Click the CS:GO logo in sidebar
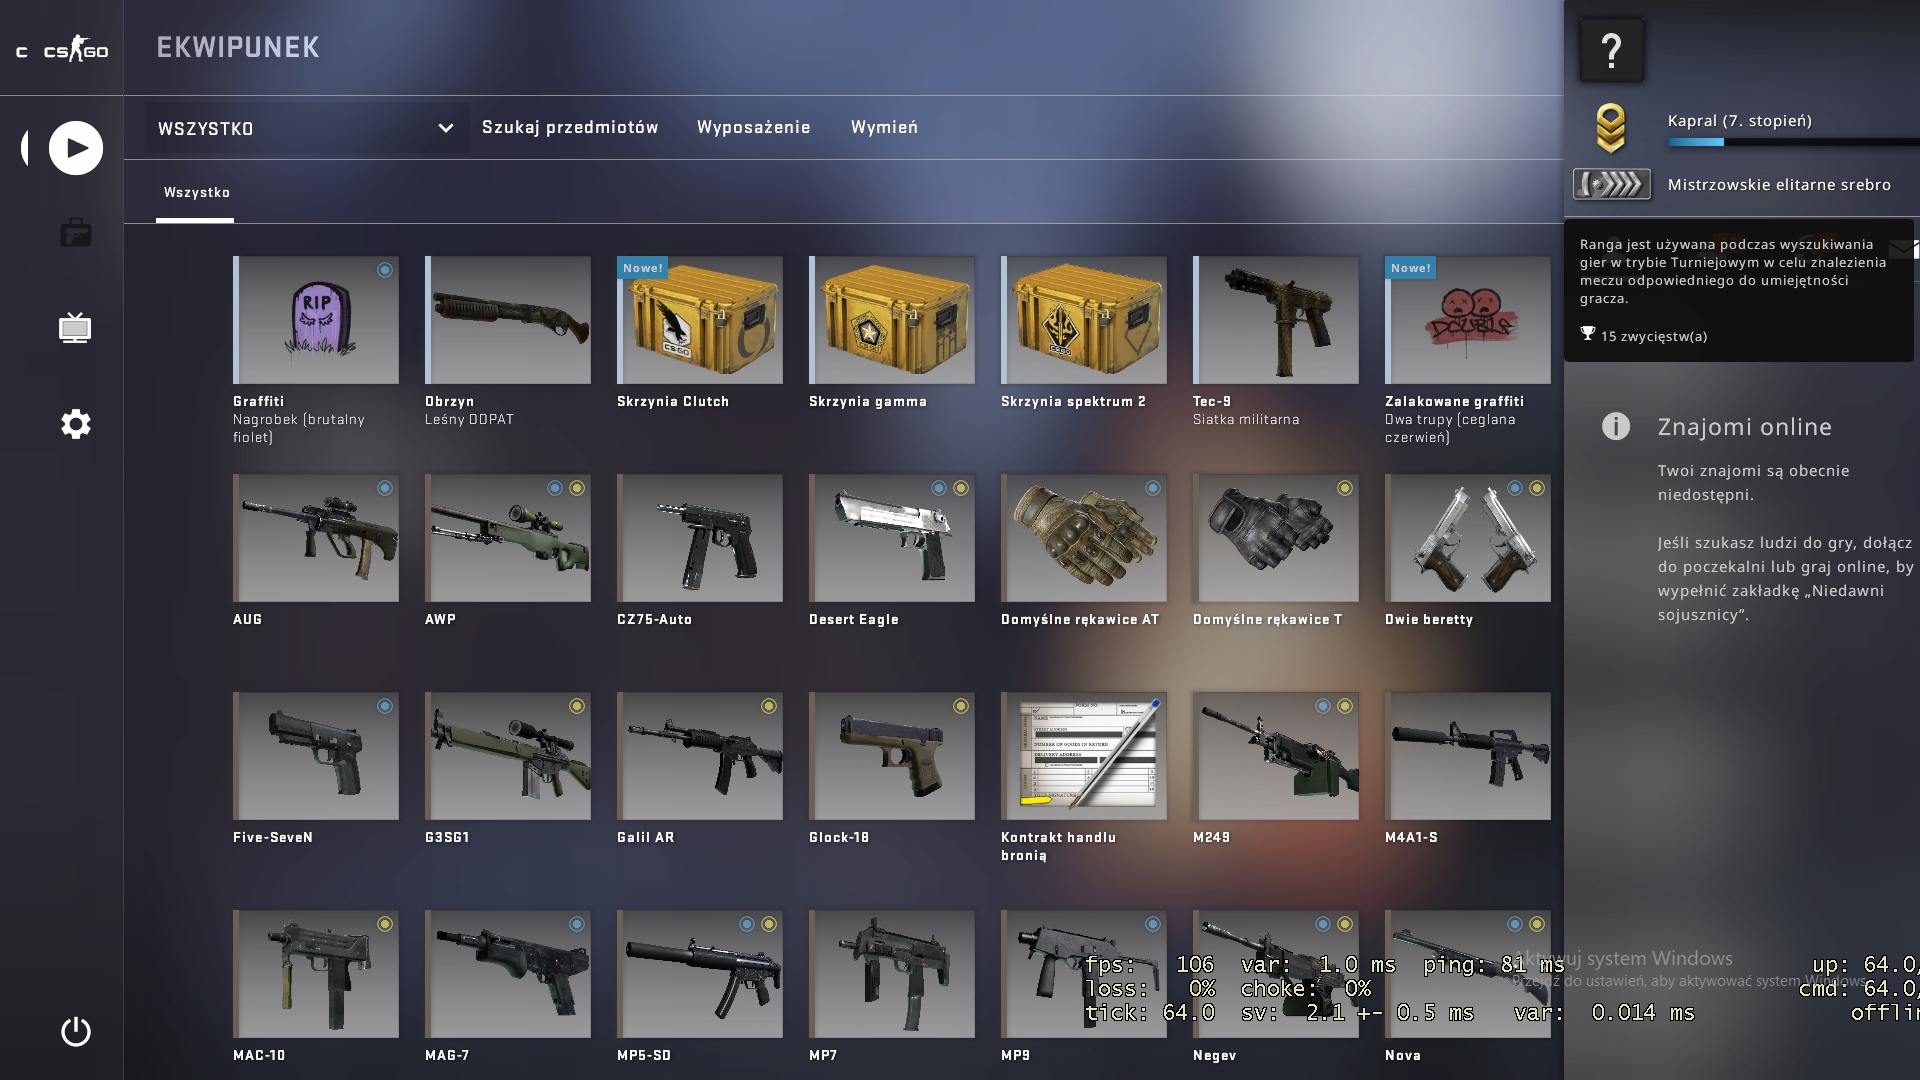 coord(75,50)
